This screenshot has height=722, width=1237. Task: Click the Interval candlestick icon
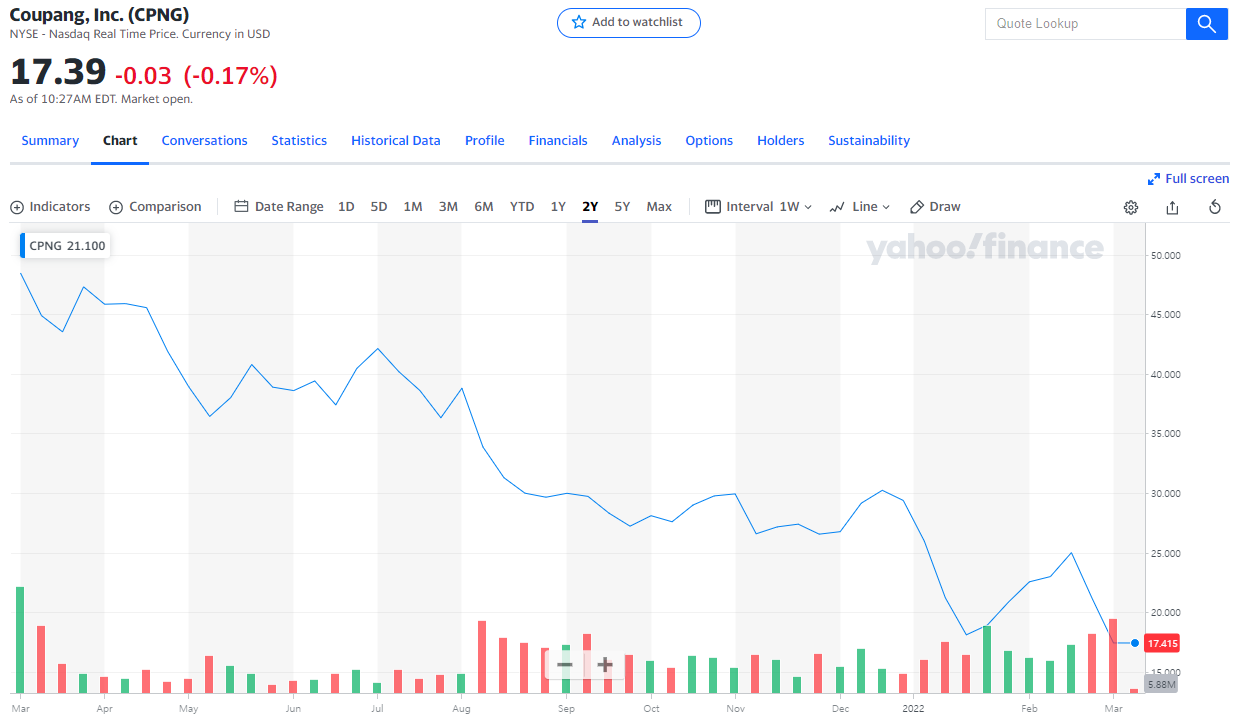point(713,207)
